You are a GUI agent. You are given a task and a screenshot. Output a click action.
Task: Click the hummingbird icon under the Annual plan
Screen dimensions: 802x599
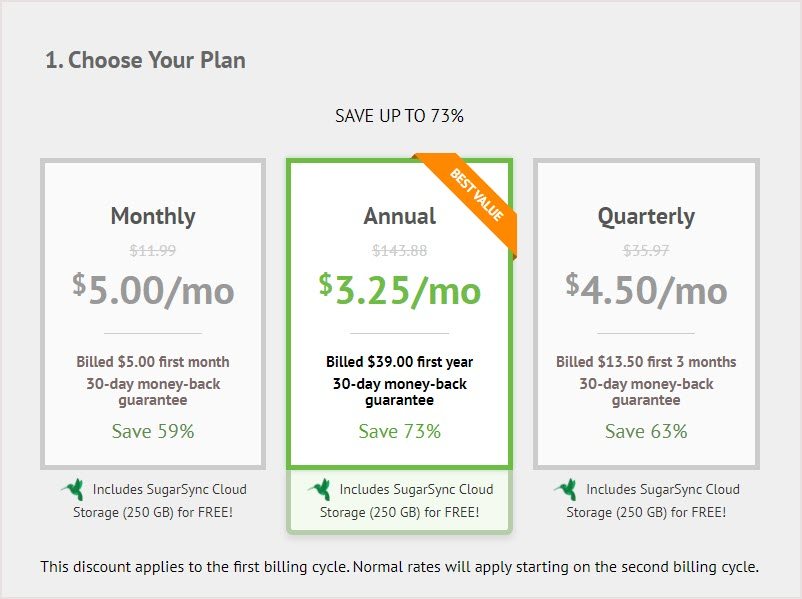[x=320, y=490]
